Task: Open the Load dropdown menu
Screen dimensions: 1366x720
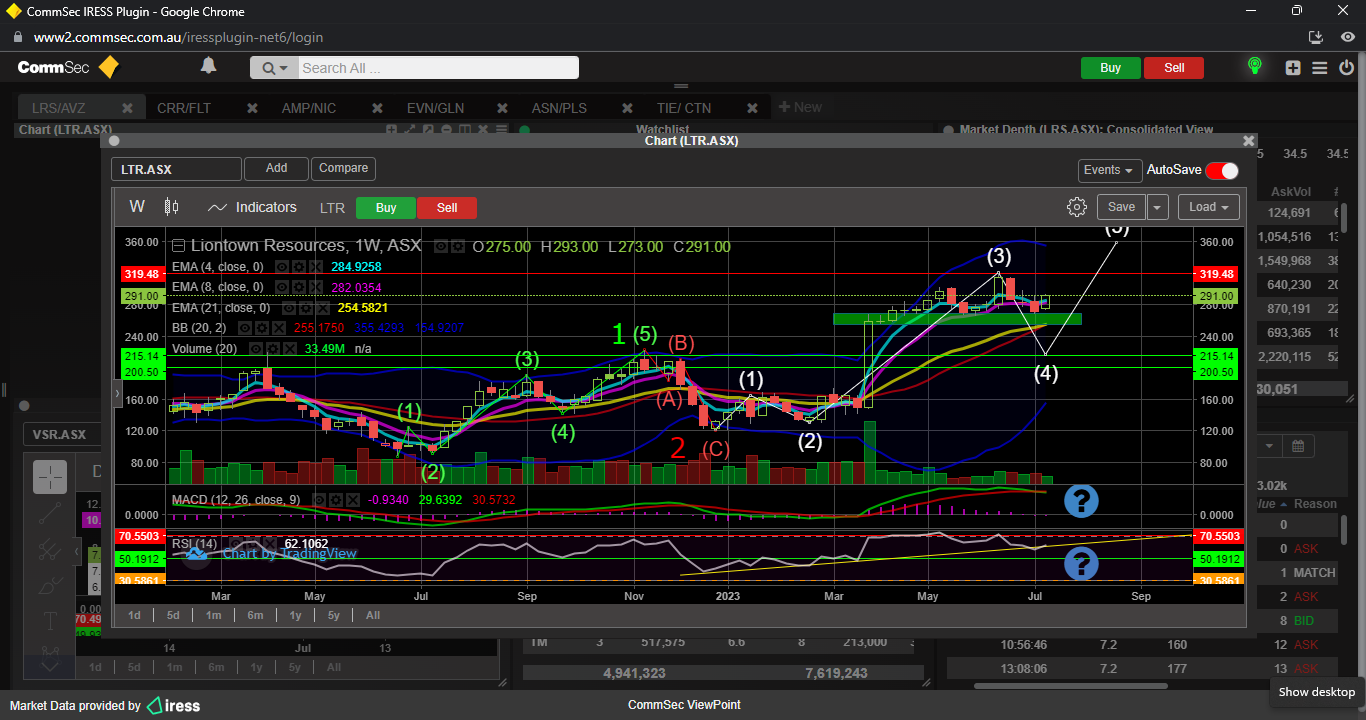Action: coord(1208,207)
